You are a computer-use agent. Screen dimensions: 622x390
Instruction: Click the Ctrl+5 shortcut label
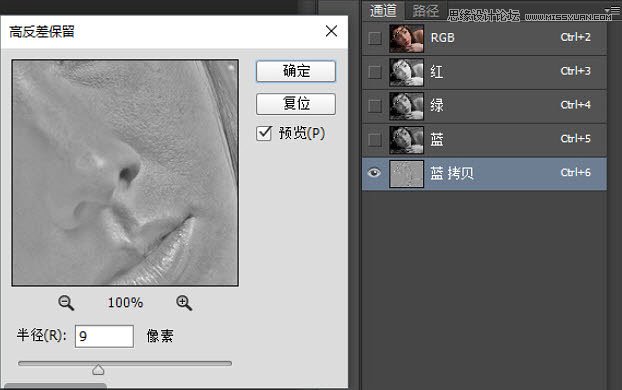576,139
